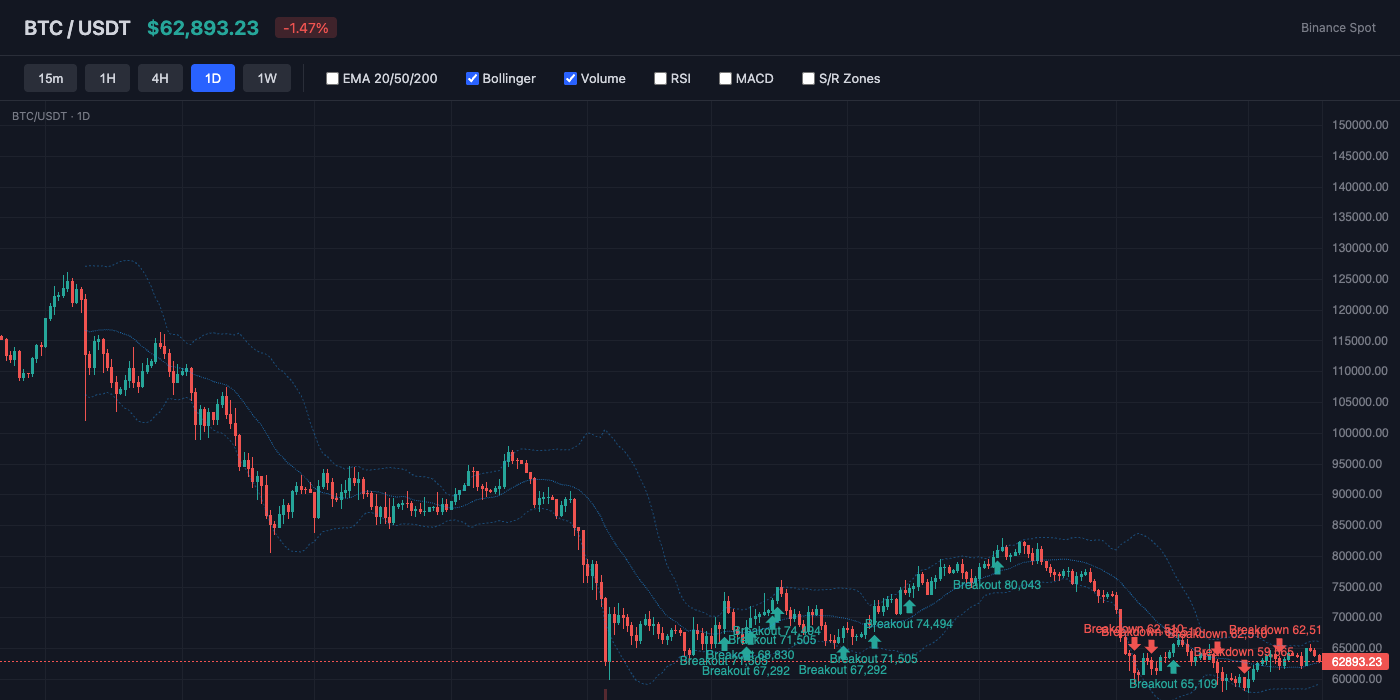This screenshot has width=1400, height=700.
Task: Click the 110000.00 axis label
Action: pos(1361,371)
